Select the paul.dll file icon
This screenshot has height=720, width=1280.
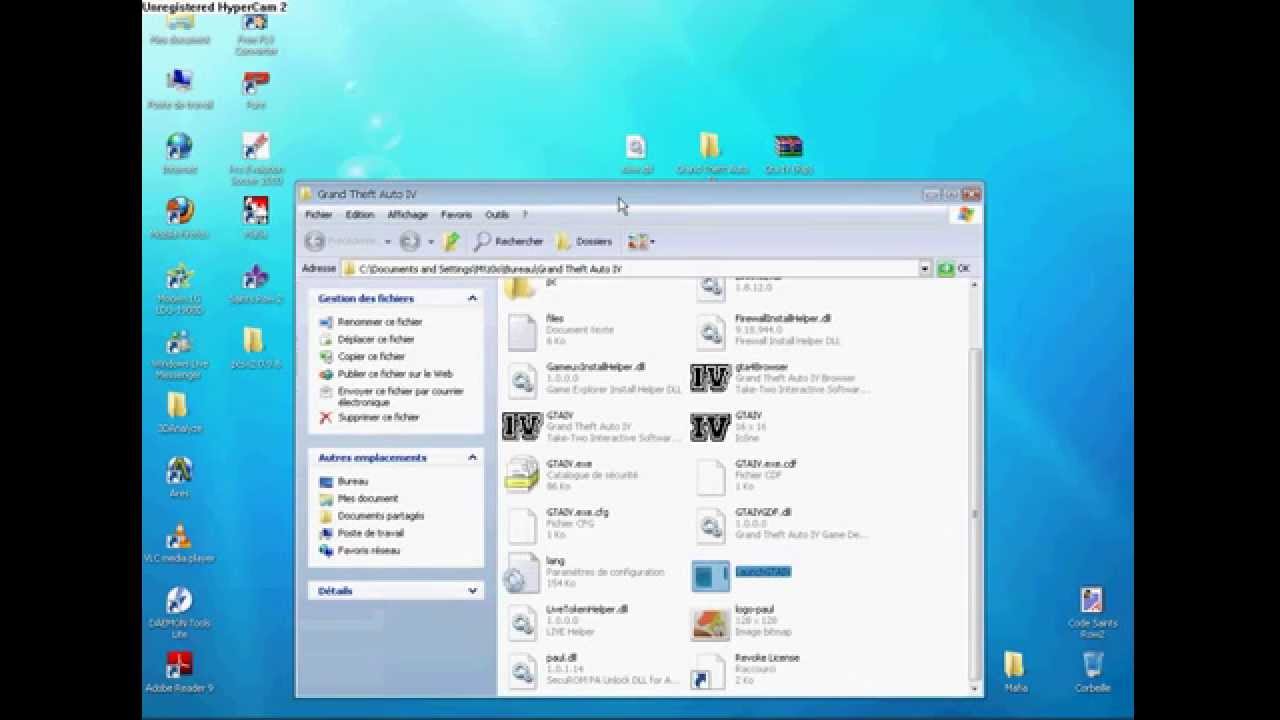tap(522, 670)
